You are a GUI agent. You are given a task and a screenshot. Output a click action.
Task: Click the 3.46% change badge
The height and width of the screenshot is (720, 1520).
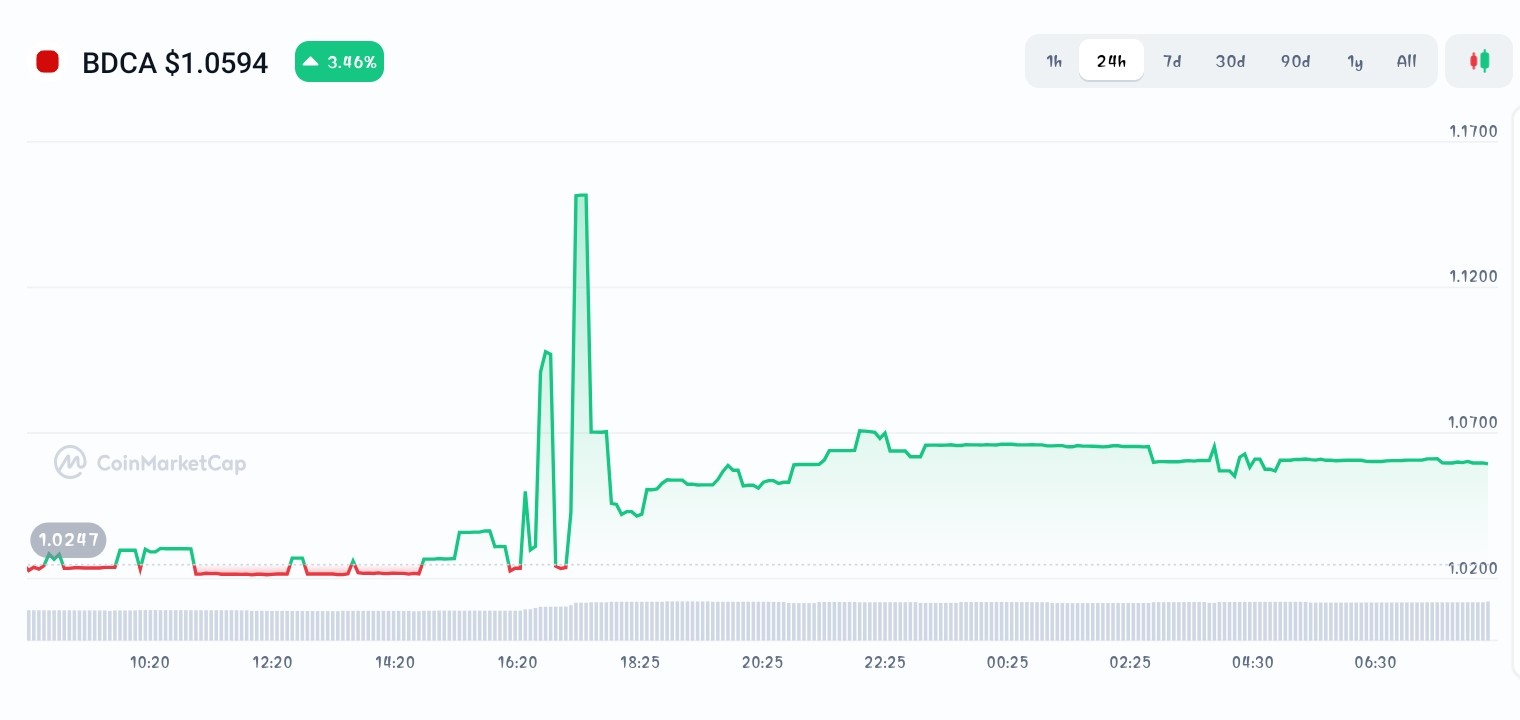coord(339,62)
